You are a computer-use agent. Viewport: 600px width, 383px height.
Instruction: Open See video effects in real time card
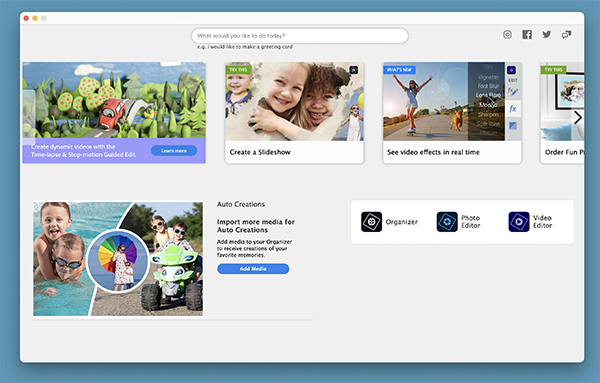click(452, 113)
